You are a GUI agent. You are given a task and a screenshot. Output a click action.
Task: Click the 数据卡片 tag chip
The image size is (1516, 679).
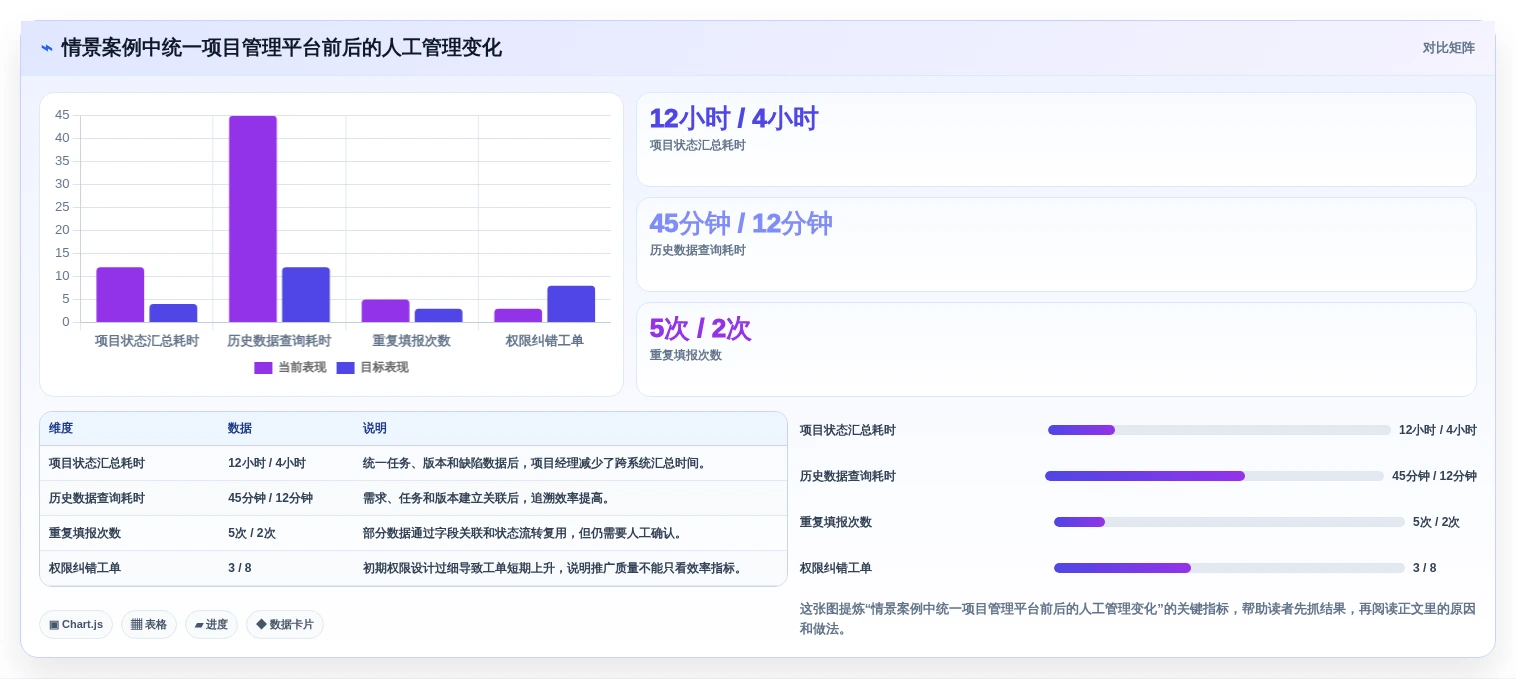[x=285, y=624]
